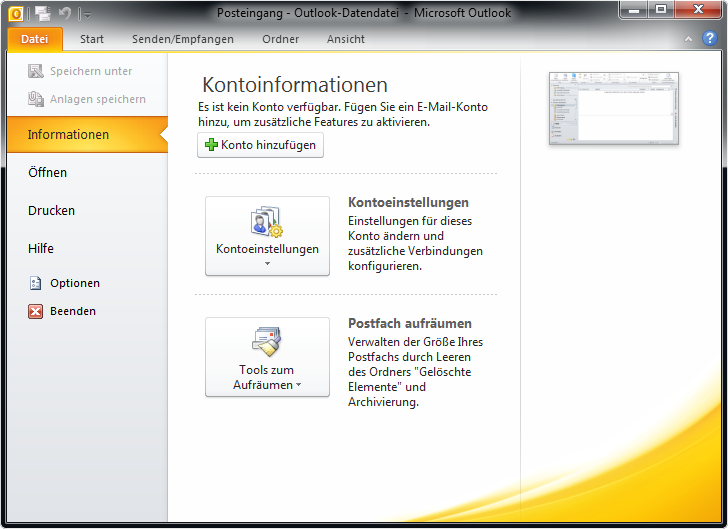Open the blue Help question mark icon

coord(709,39)
